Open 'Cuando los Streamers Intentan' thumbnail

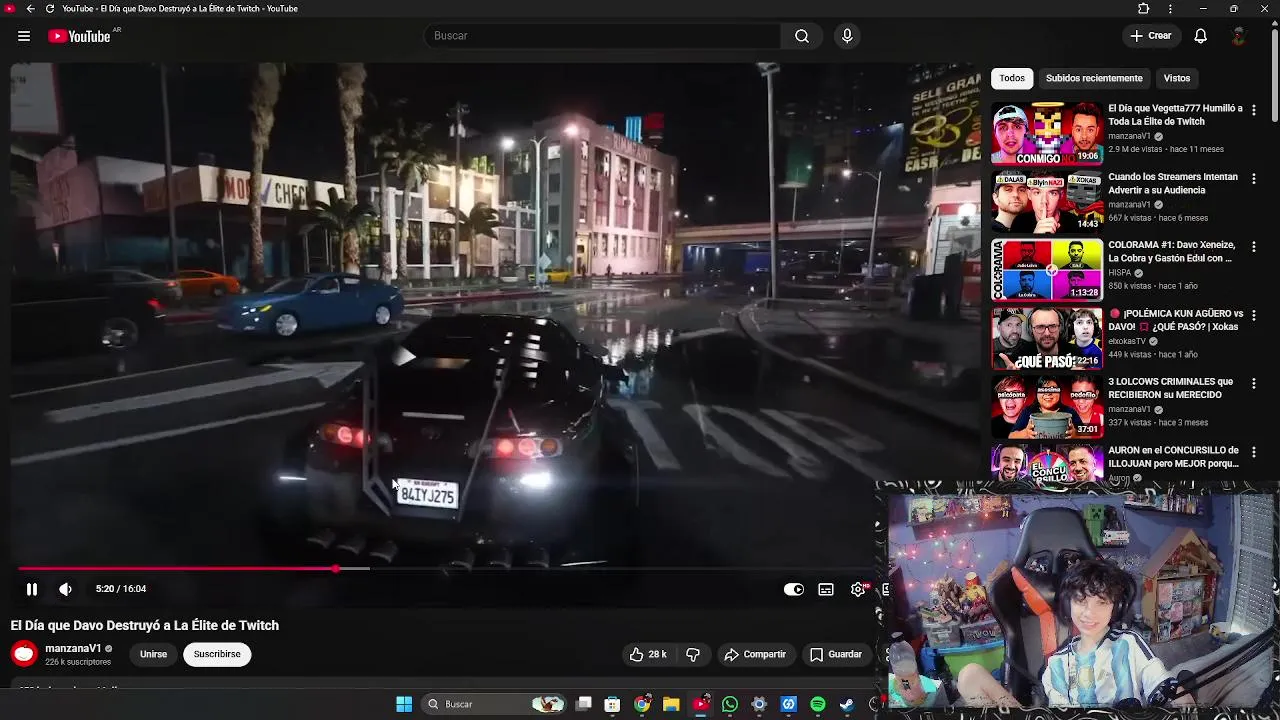tap(1047, 201)
